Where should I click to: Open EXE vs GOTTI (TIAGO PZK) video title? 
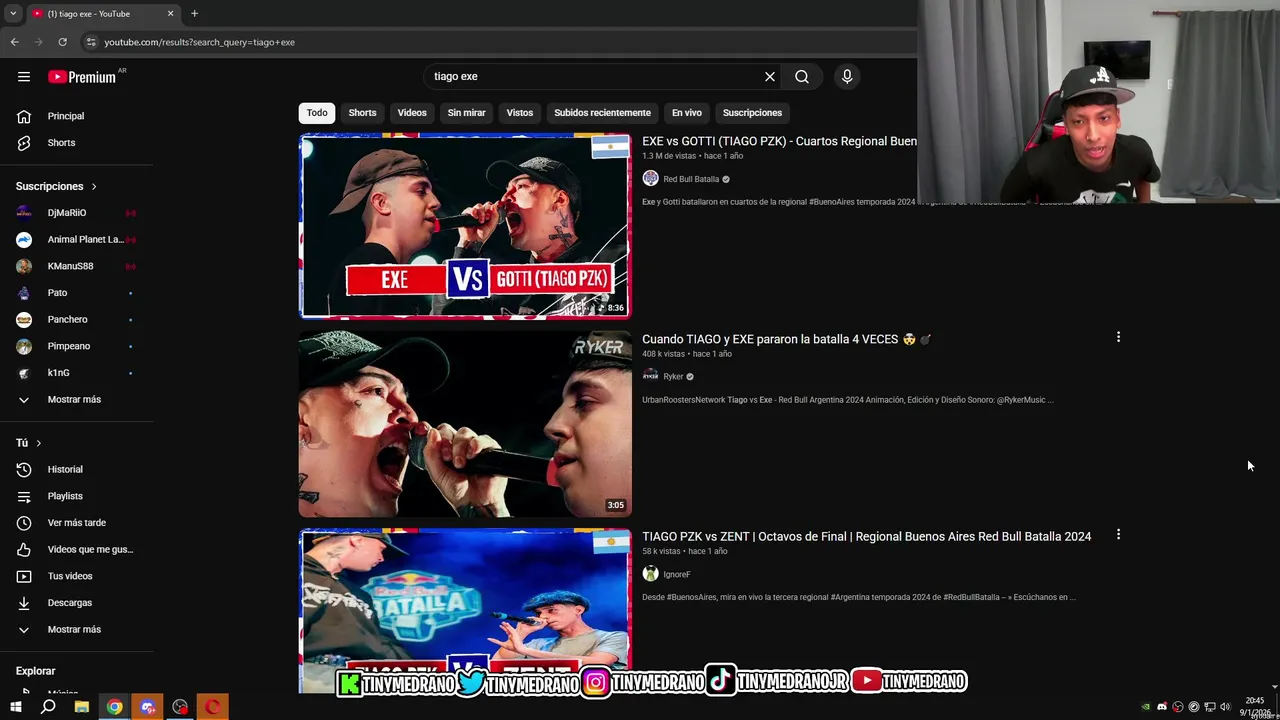pos(779,141)
